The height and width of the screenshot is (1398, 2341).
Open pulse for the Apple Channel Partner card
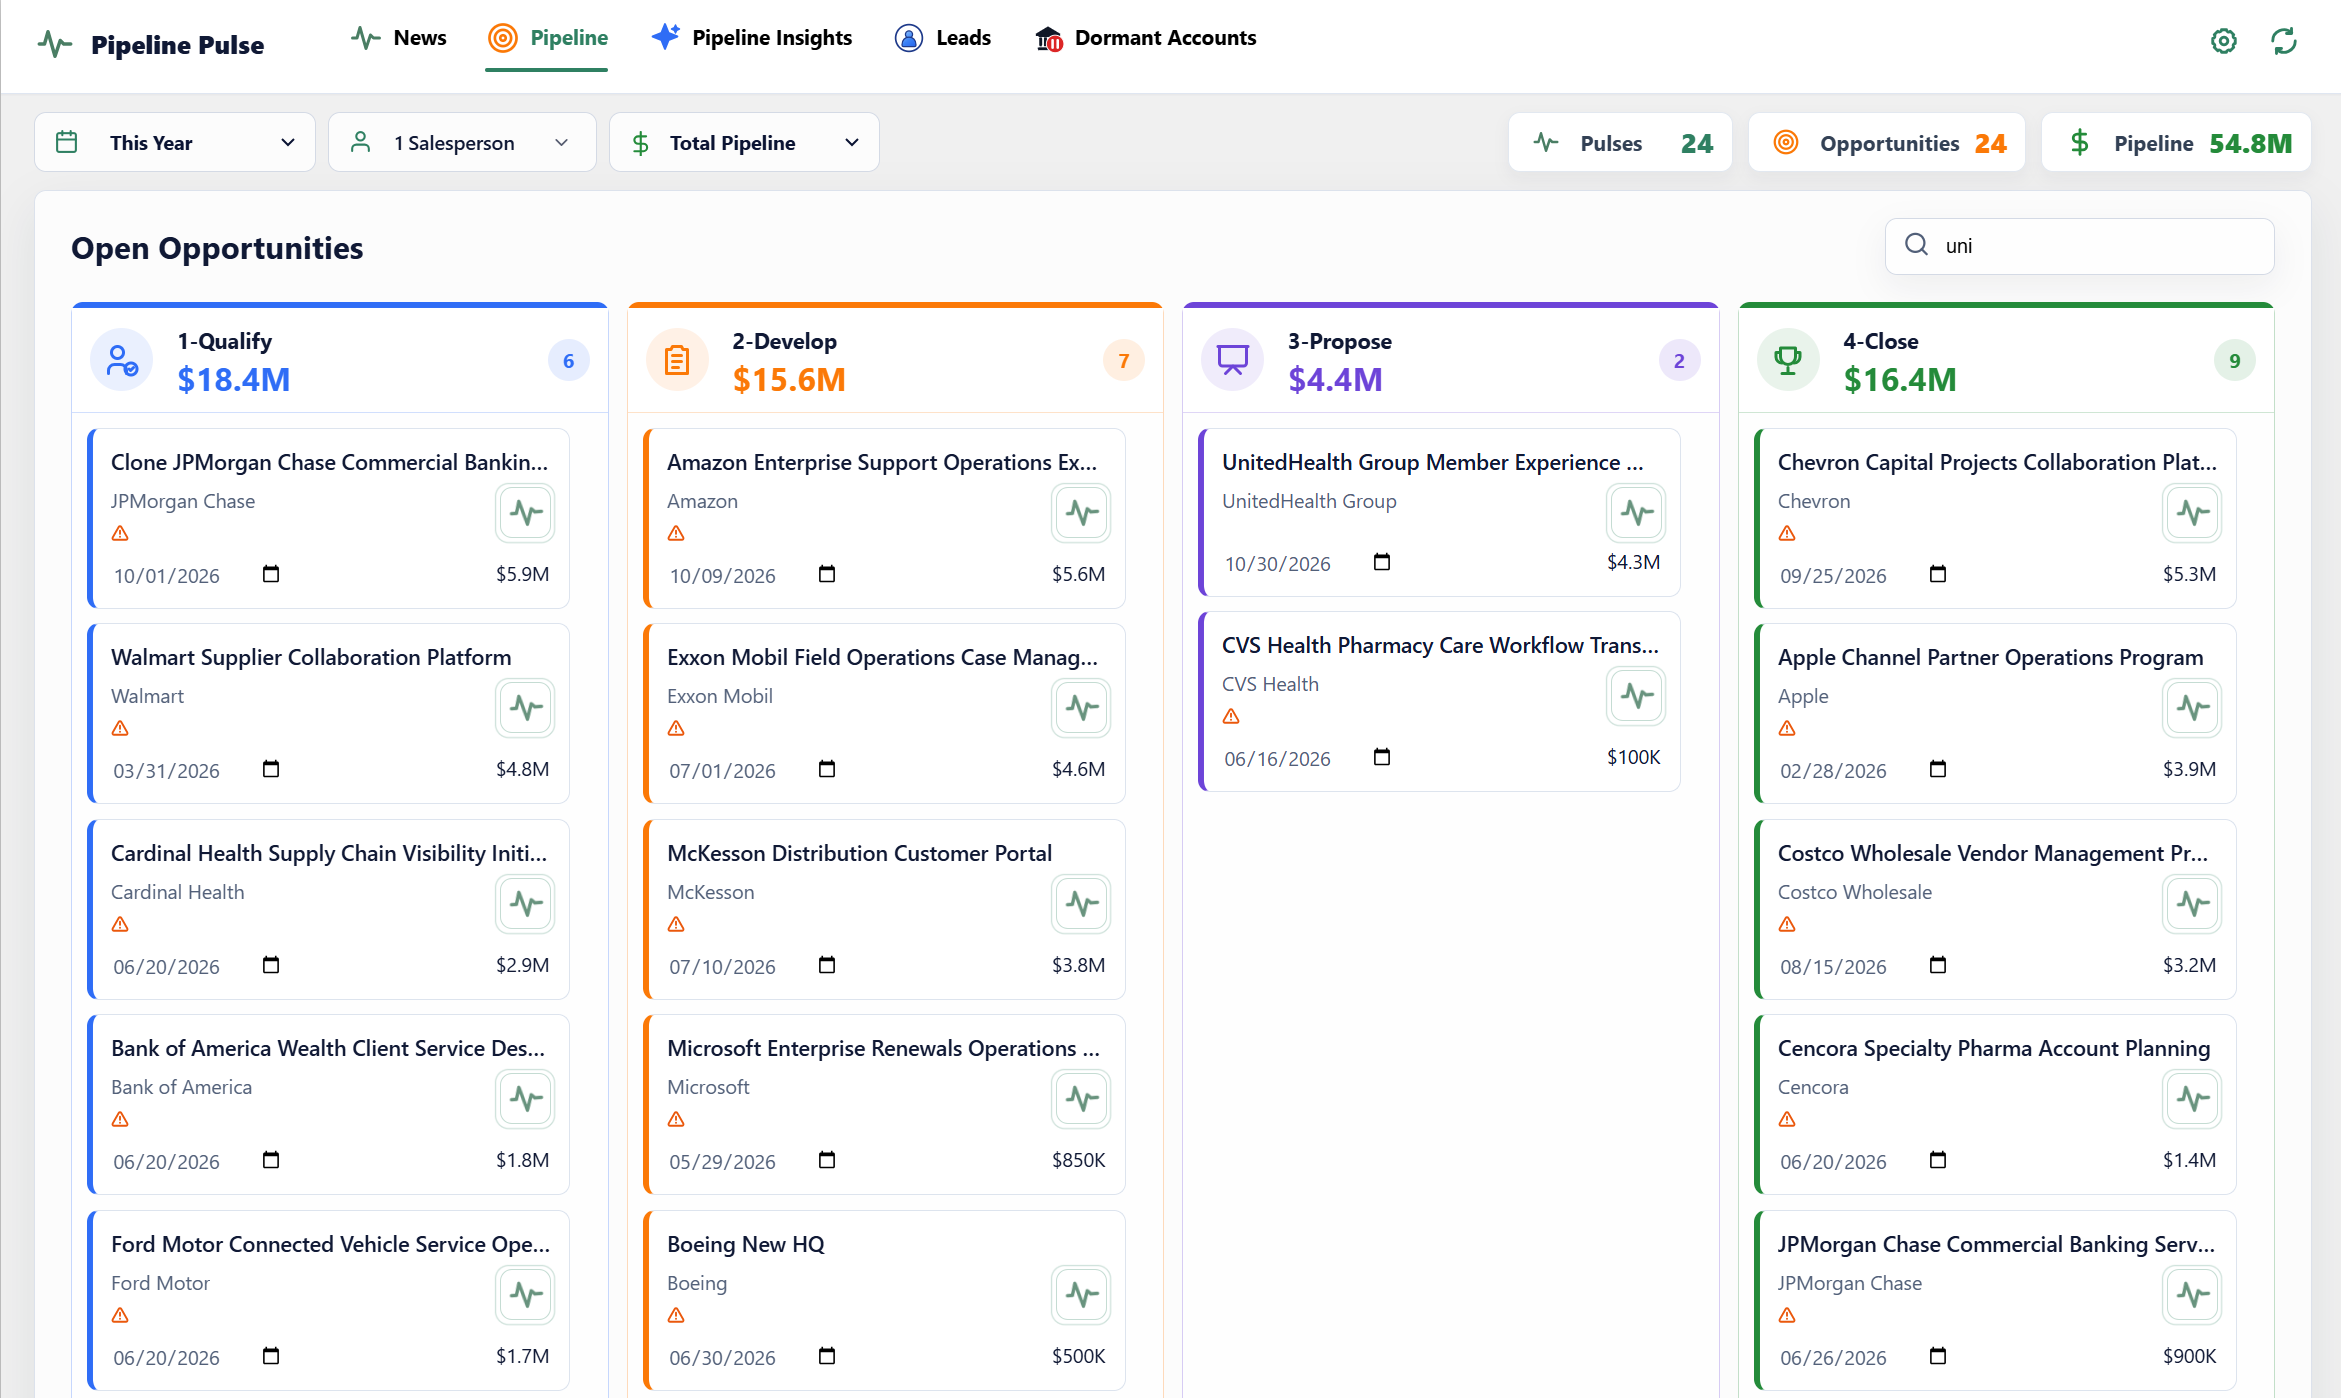pyautogui.click(x=2193, y=708)
